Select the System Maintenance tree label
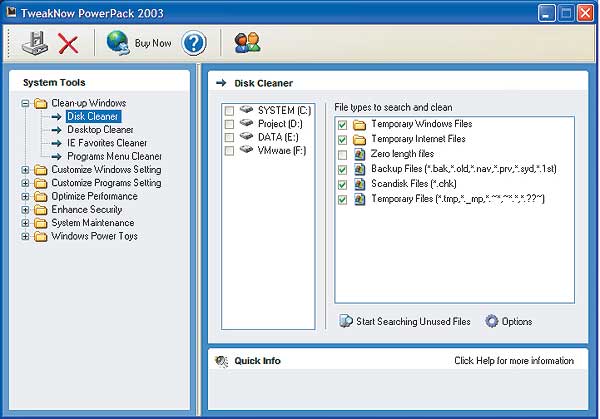Image resolution: width=600 pixels, height=419 pixels. click(93, 223)
